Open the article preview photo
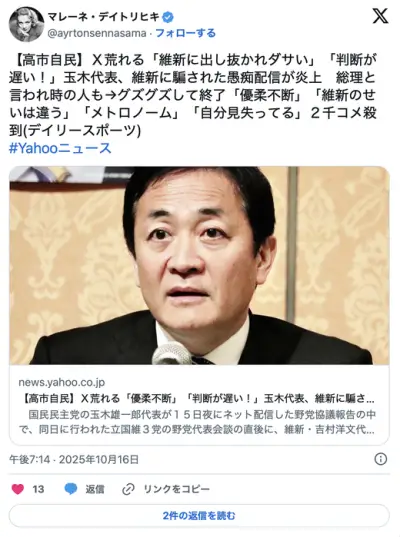The height and width of the screenshot is (537, 400). pyautogui.click(x=199, y=265)
